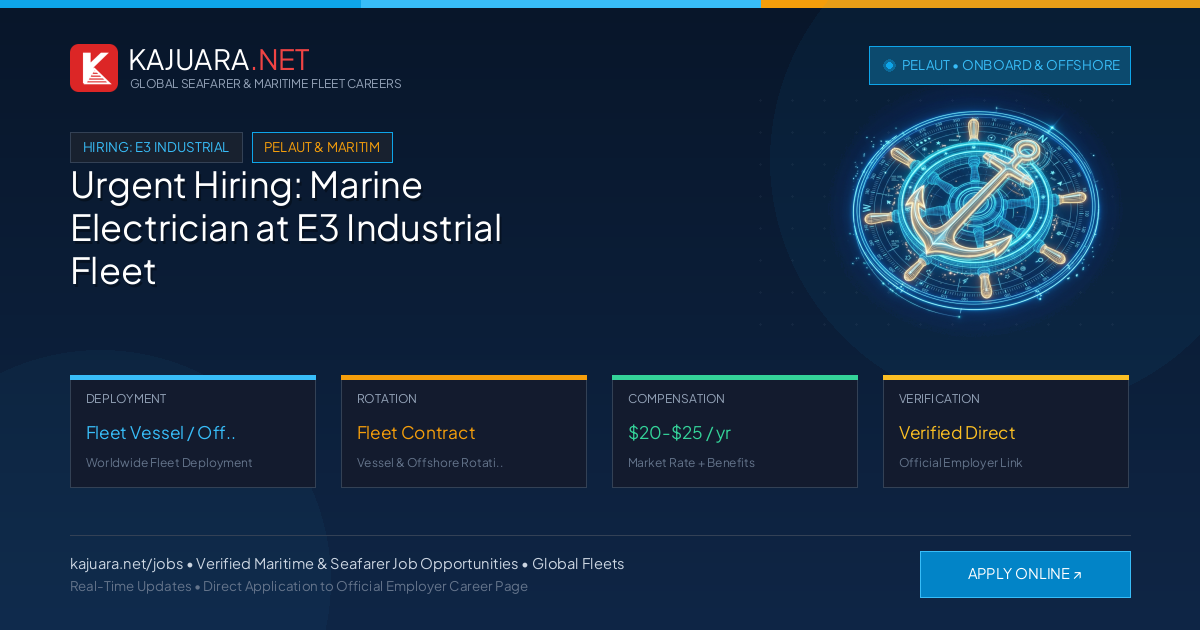The height and width of the screenshot is (630, 1200).
Task: Select the HIRING: E3 INDUSTRIAL tag
Action: (156, 147)
